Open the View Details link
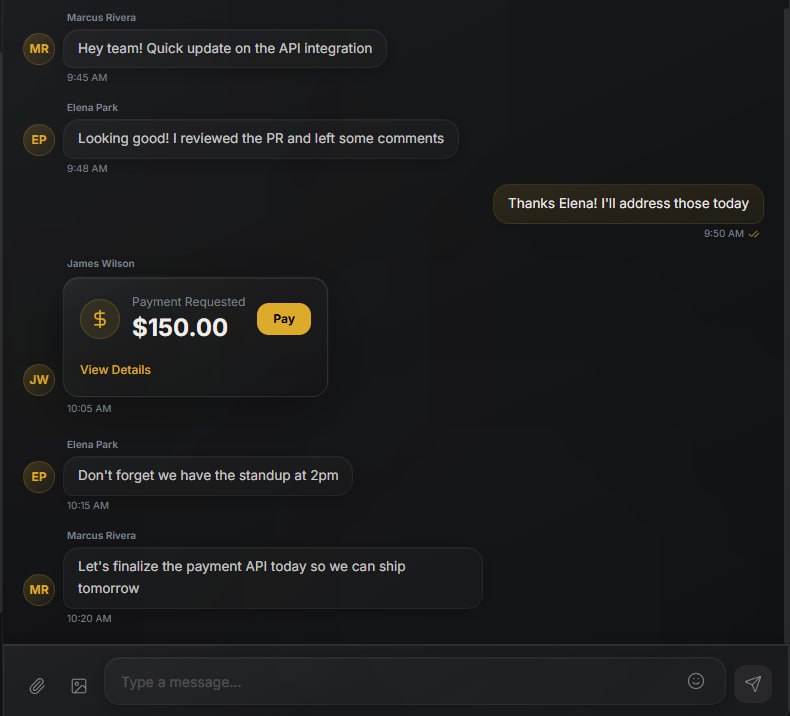Screen dimensions: 790x716 click(115, 370)
